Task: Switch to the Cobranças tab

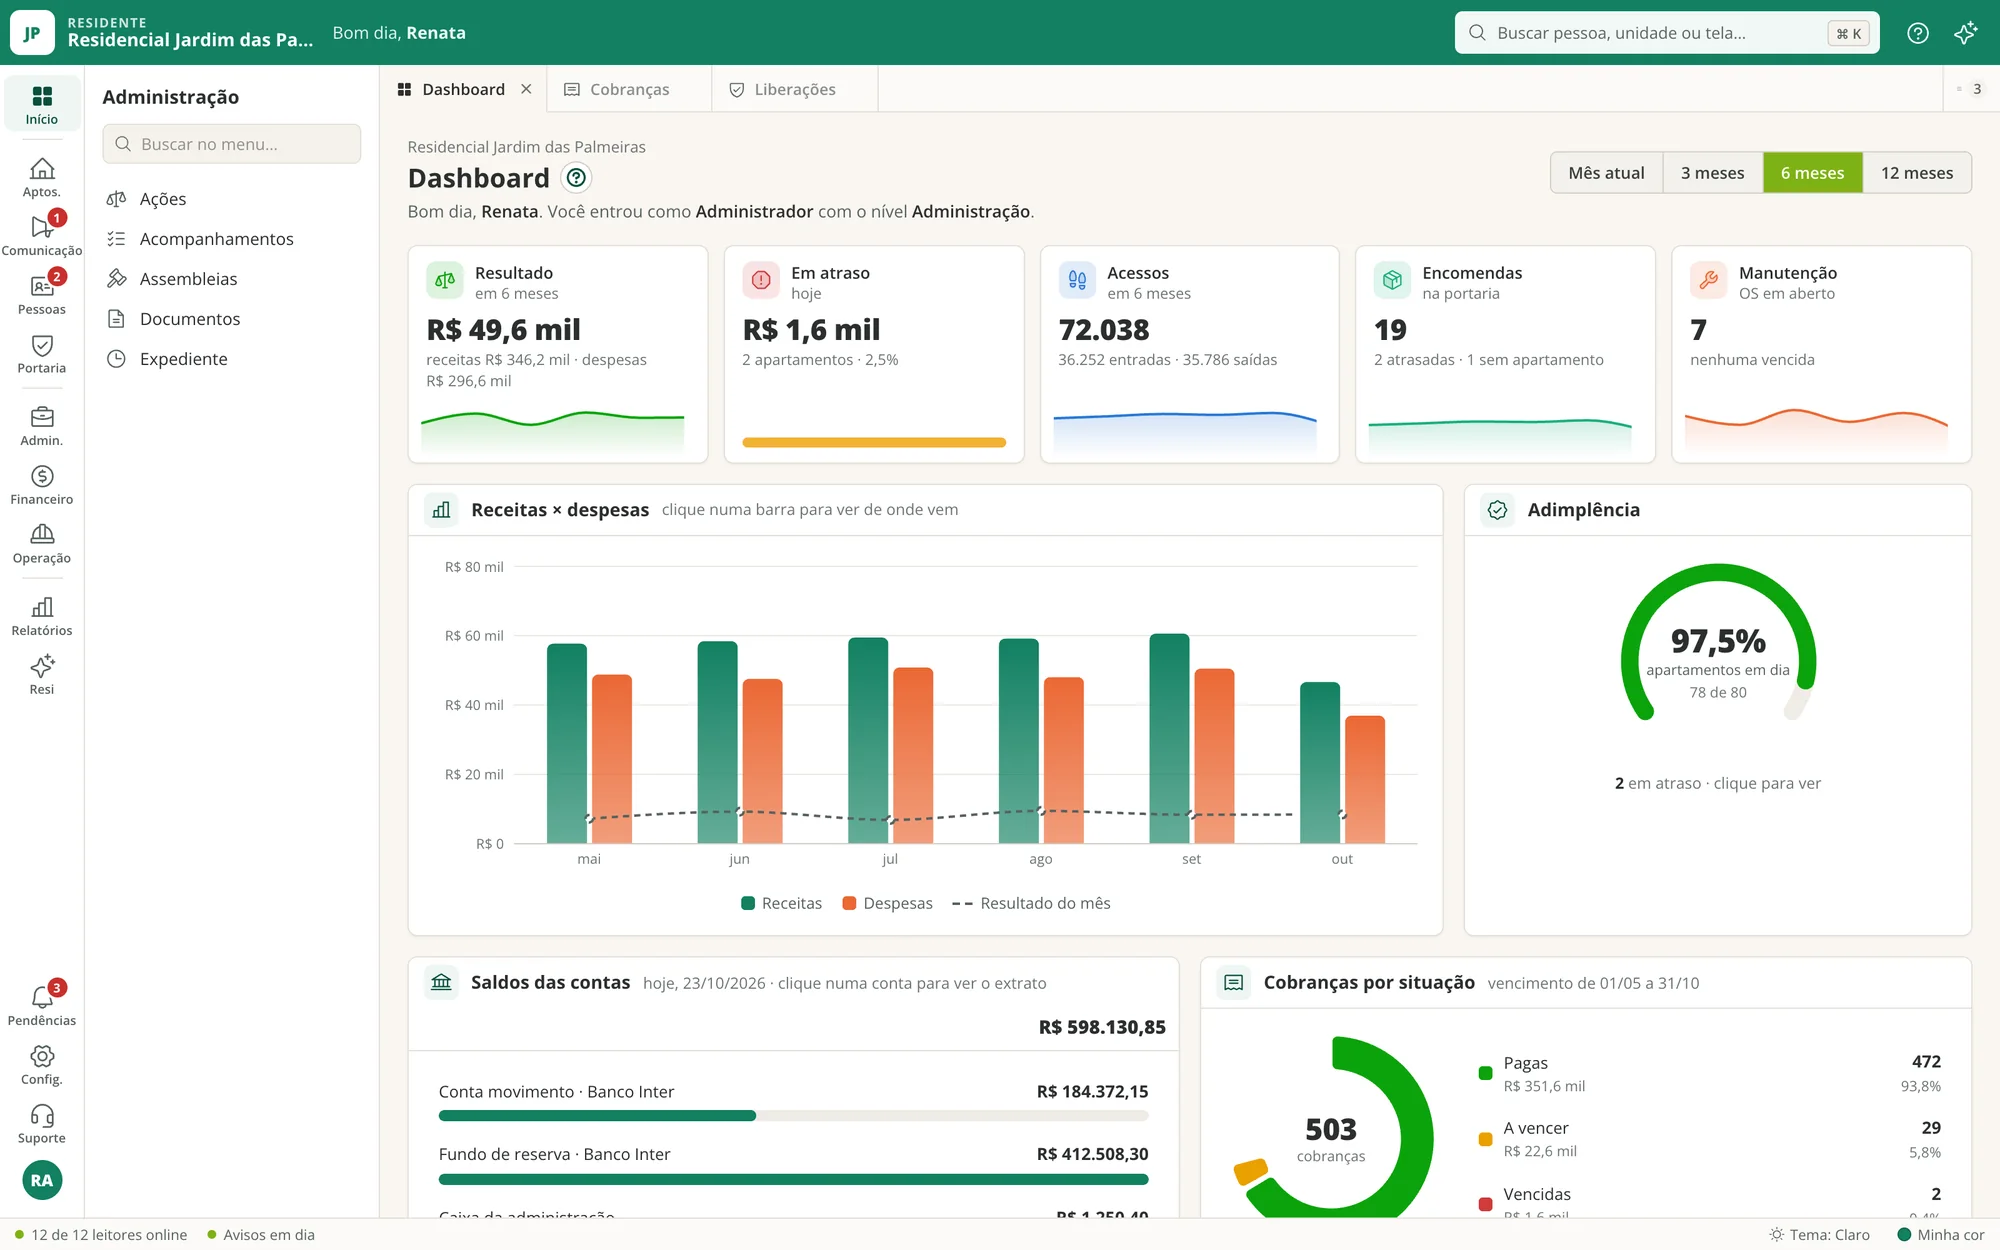Action: (x=629, y=90)
